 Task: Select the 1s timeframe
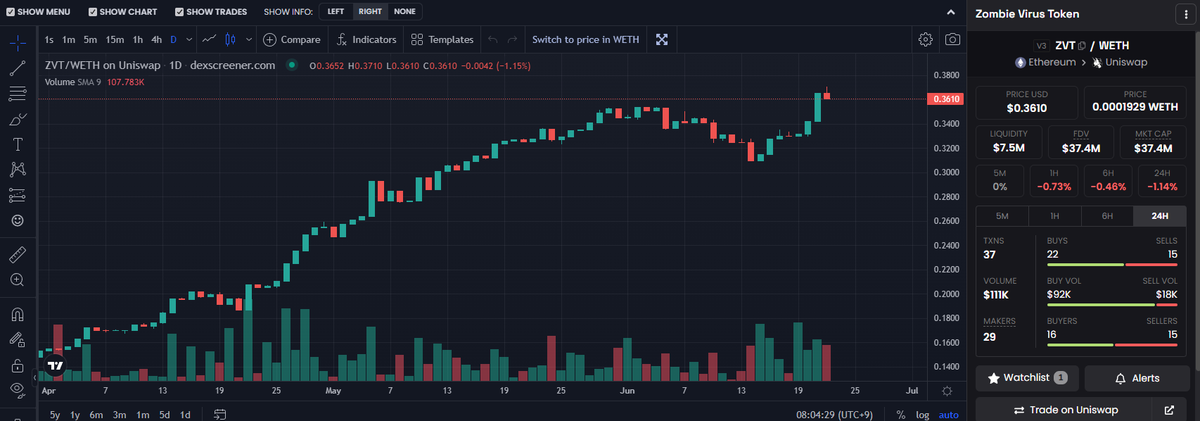click(49, 39)
